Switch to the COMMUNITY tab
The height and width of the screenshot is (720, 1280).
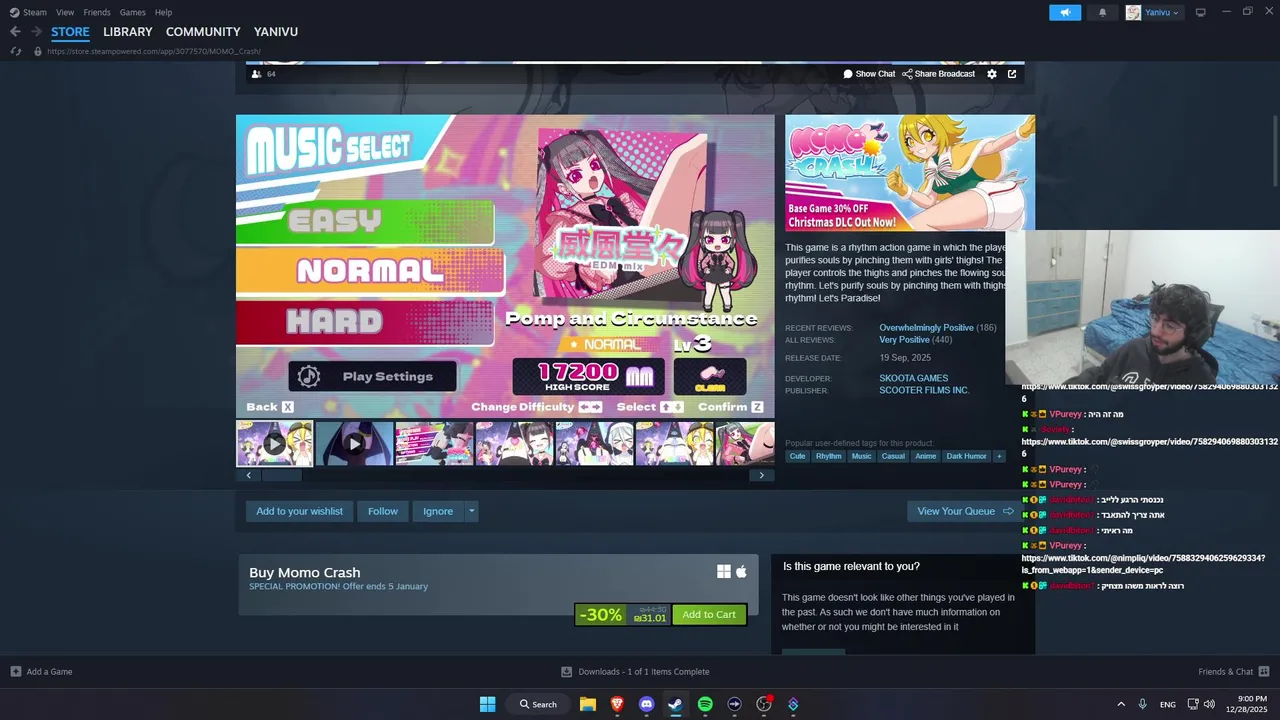click(x=203, y=32)
